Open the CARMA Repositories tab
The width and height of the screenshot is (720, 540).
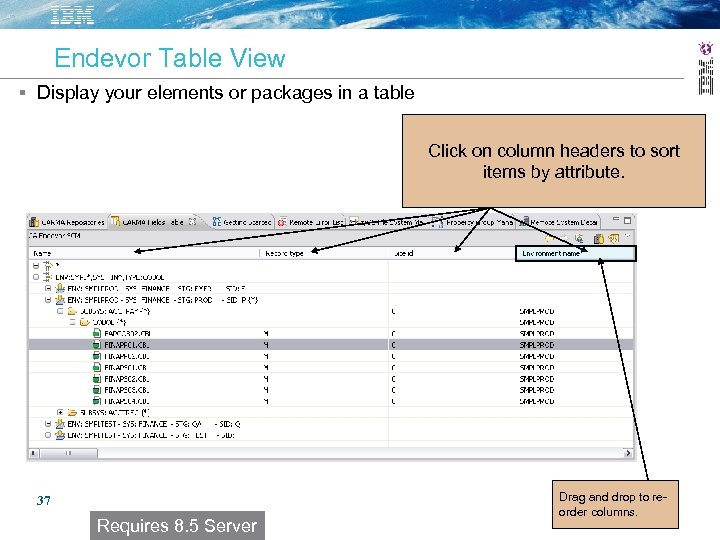(x=68, y=222)
